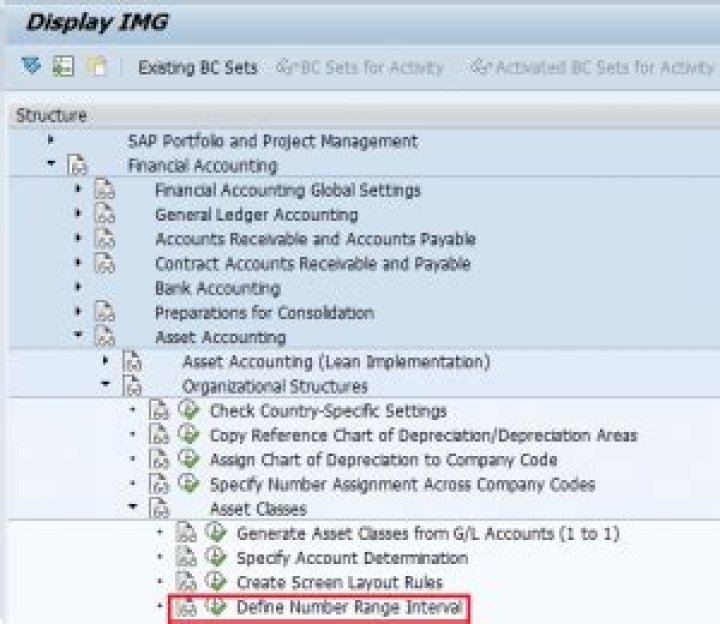Open documentation icon for Organizational Structures
The width and height of the screenshot is (720, 624).
pos(132,386)
